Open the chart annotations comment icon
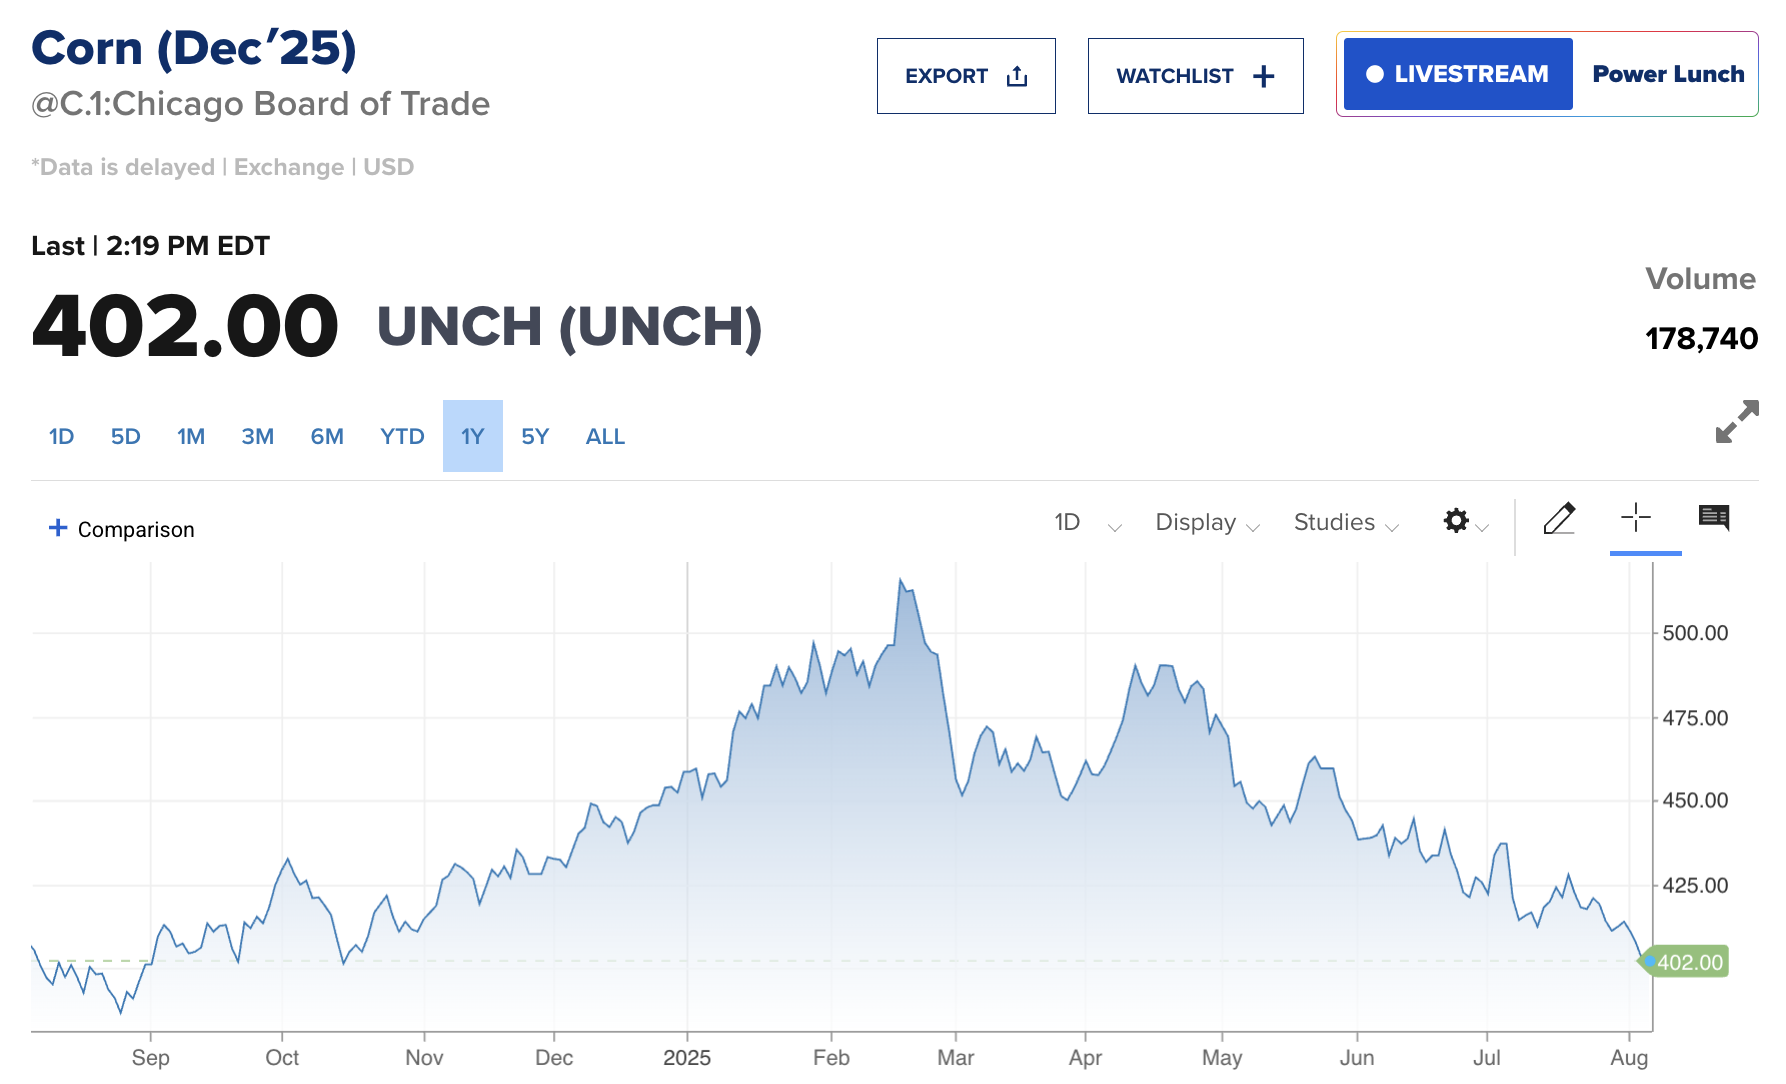Image resolution: width=1786 pixels, height=1084 pixels. point(1714,517)
